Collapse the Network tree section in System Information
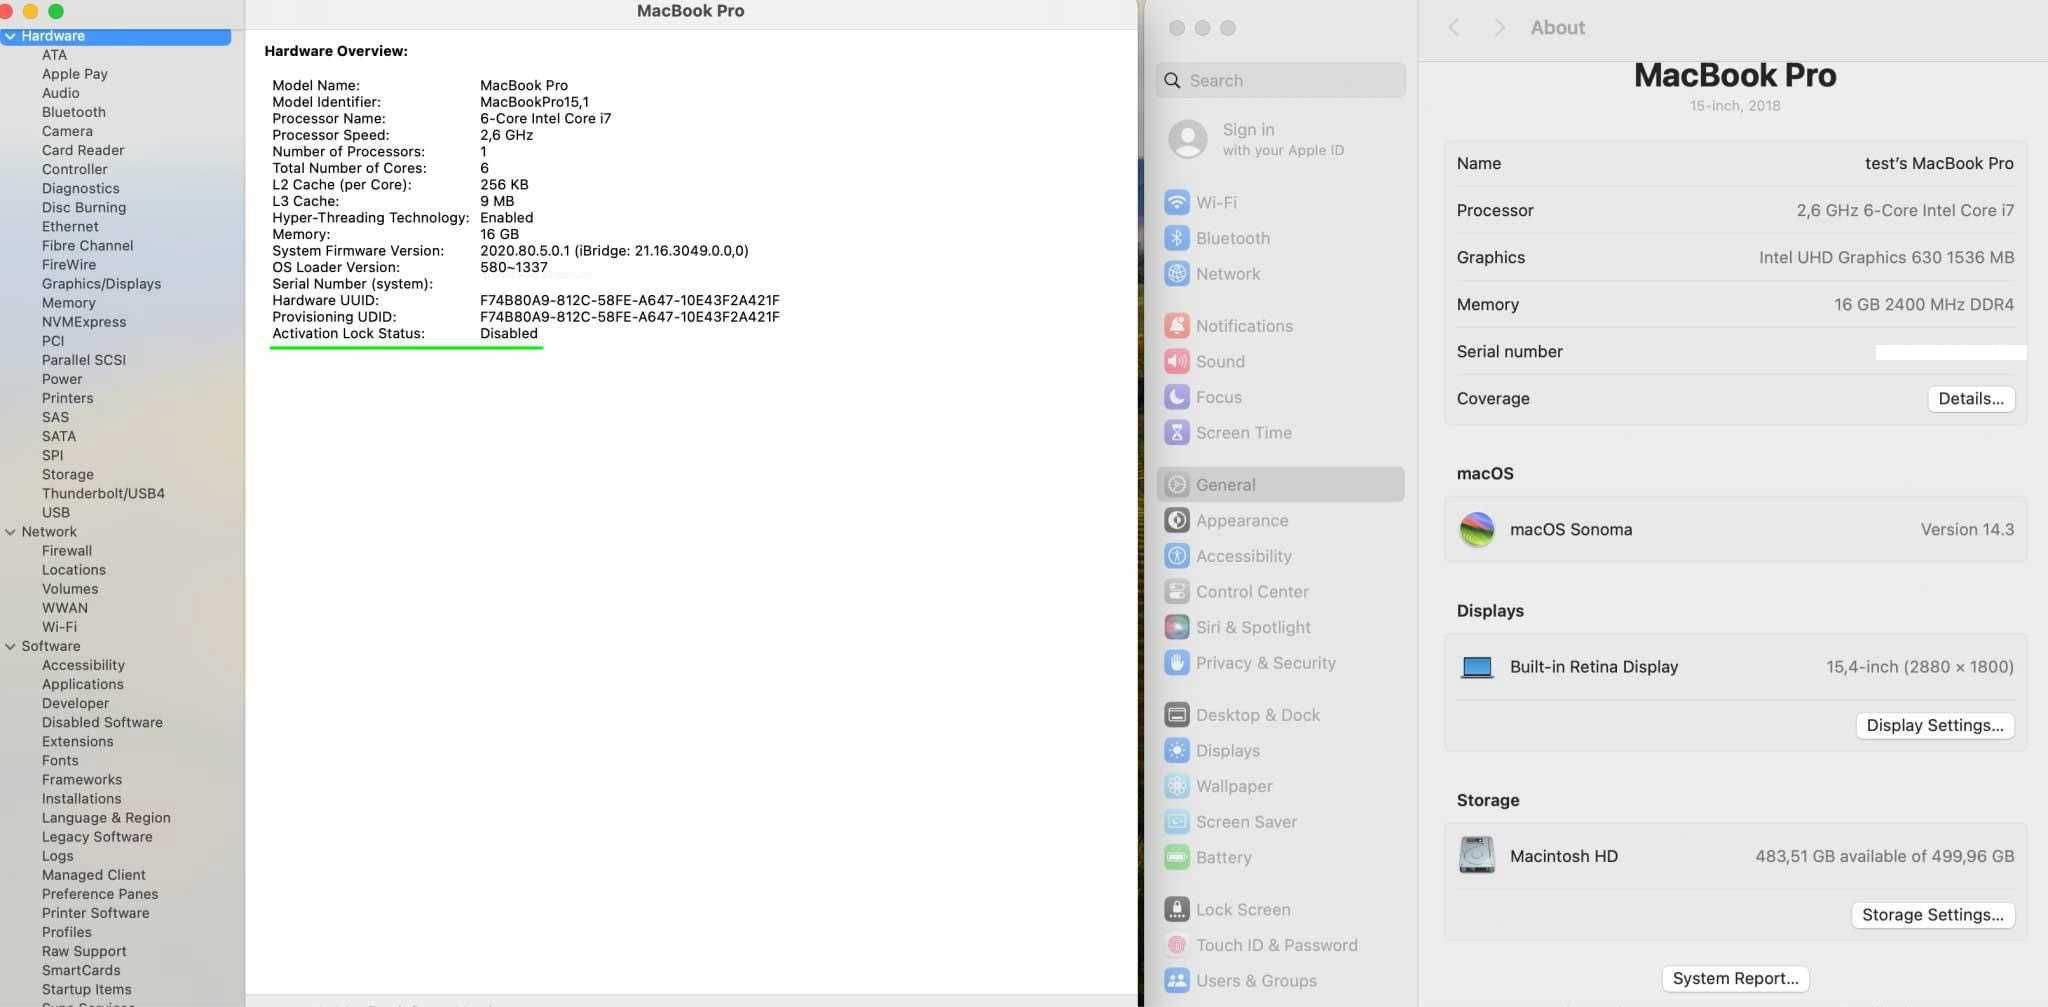Screen dimensions: 2048x1007 (10, 532)
